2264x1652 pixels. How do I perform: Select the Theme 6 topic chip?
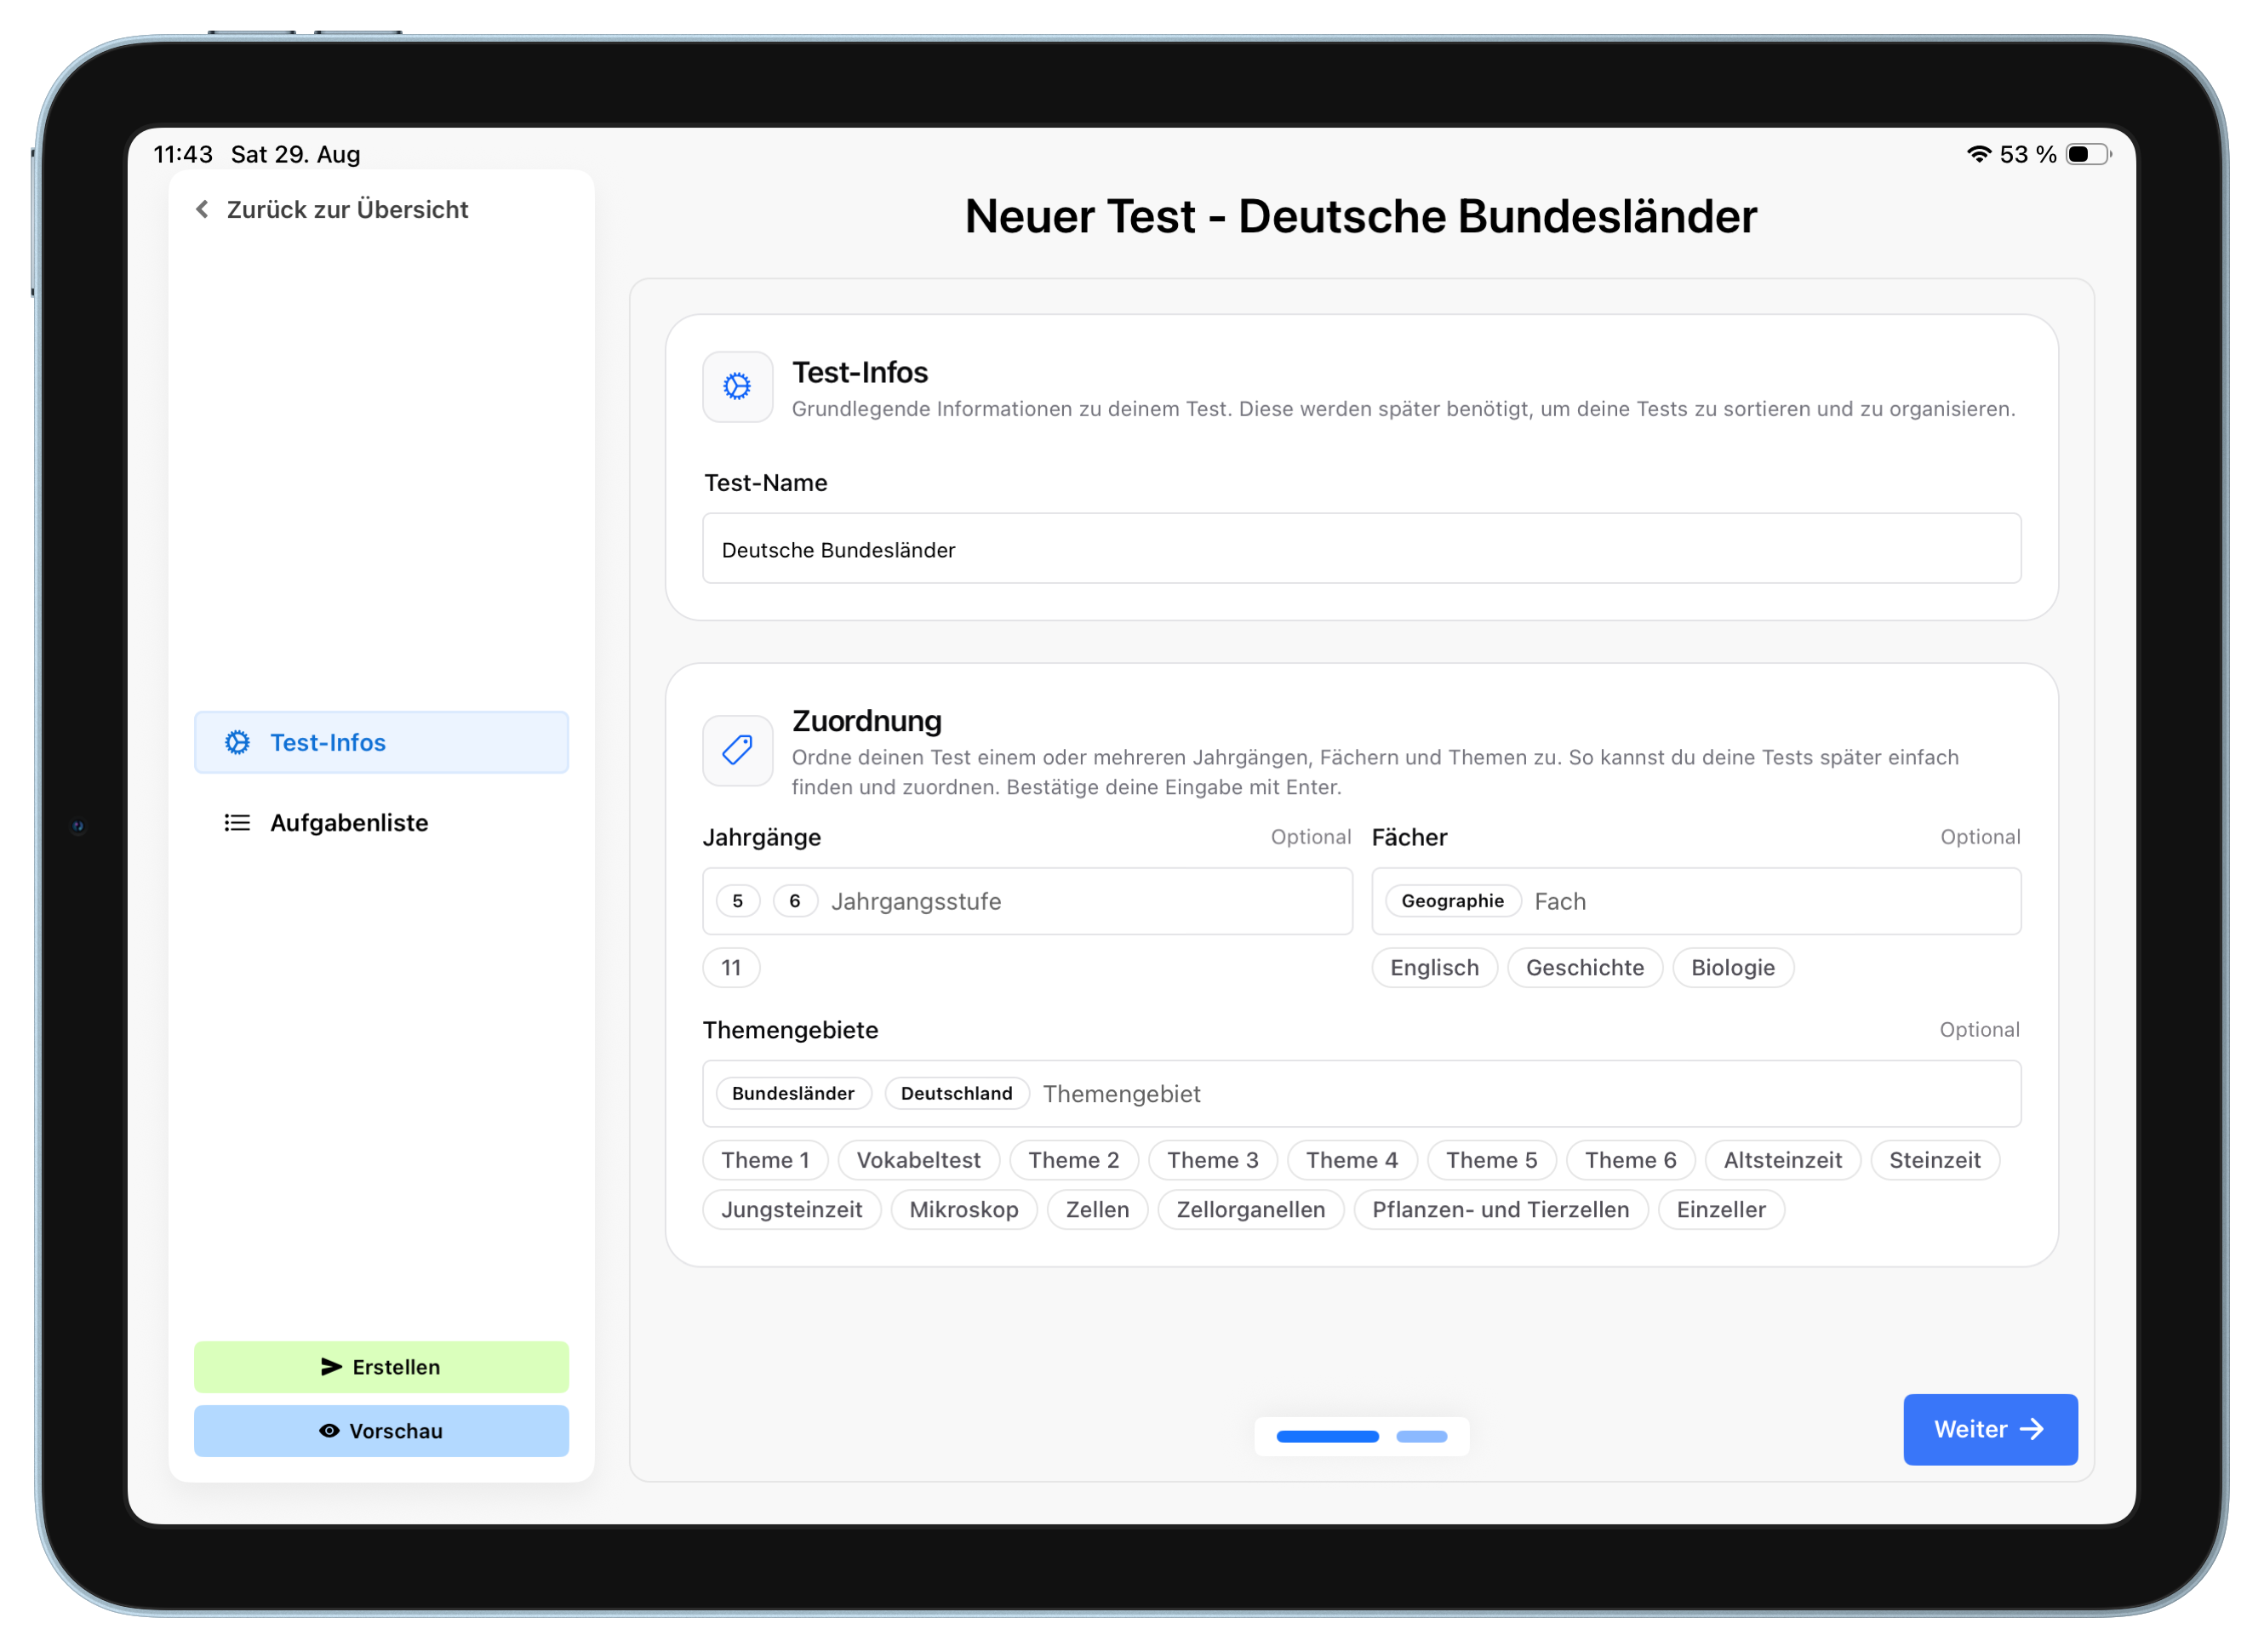point(1630,1160)
